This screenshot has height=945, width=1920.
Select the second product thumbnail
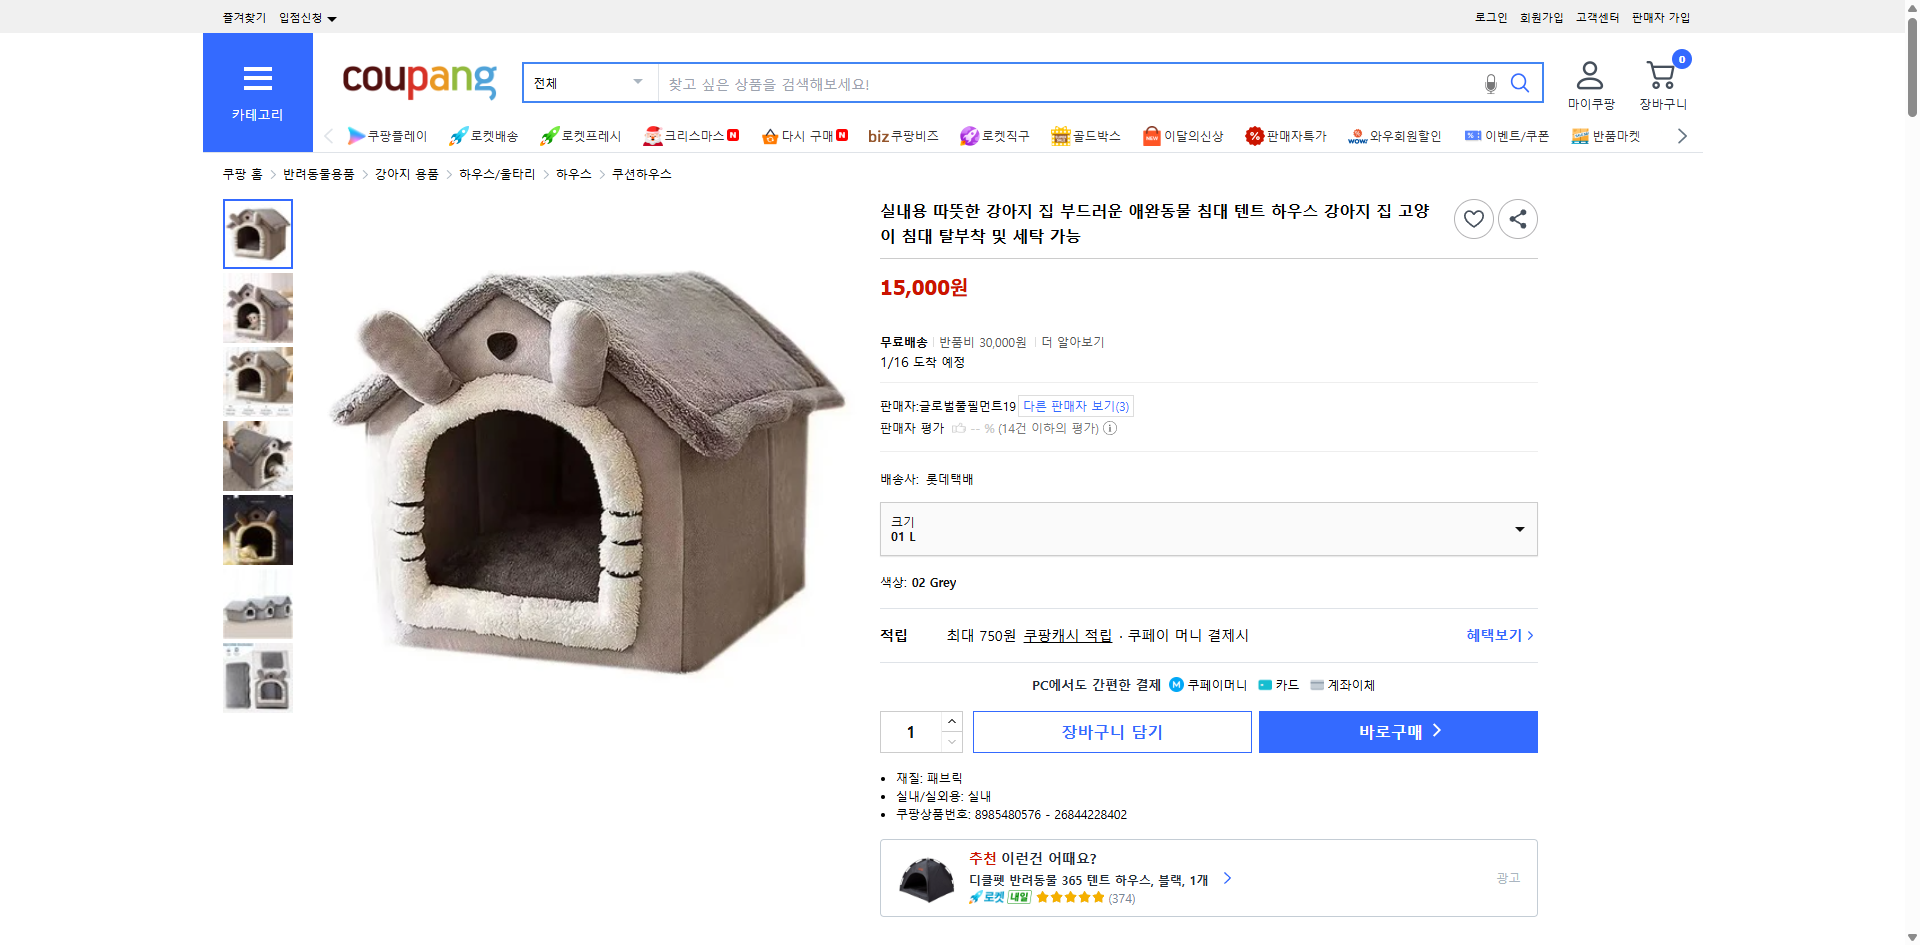[257, 307]
